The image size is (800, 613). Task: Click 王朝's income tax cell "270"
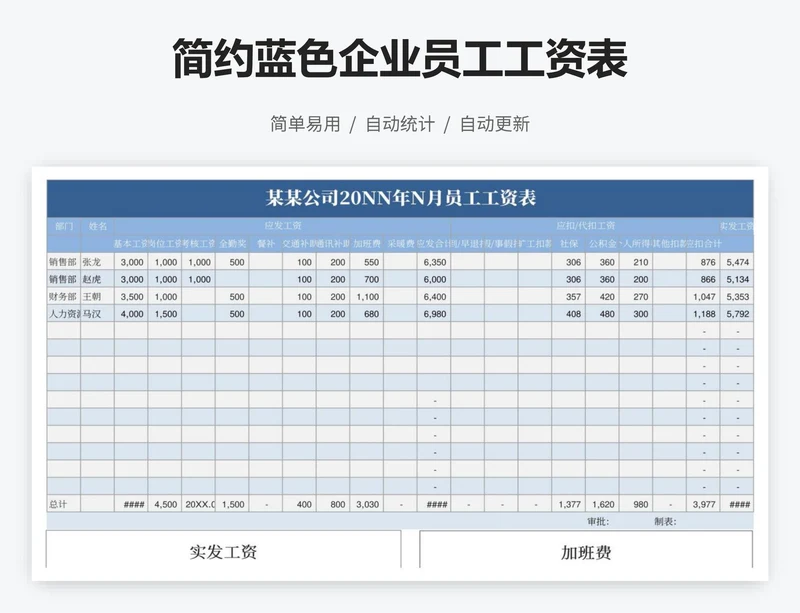[636, 297]
